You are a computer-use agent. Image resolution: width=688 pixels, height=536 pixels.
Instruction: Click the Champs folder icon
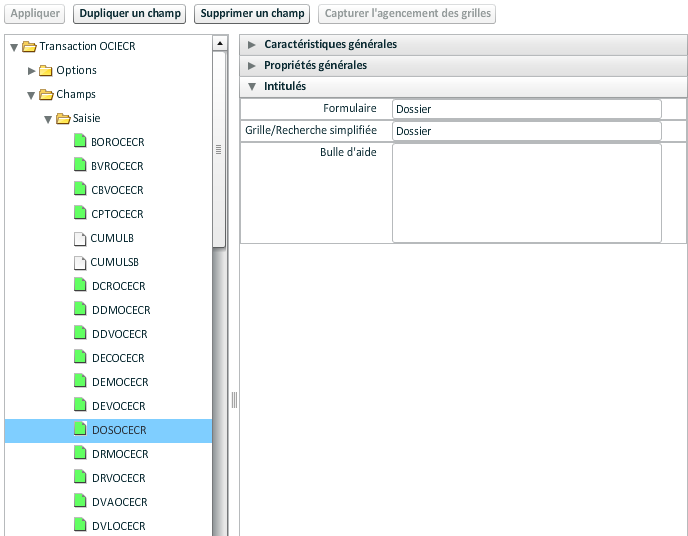pos(46,94)
